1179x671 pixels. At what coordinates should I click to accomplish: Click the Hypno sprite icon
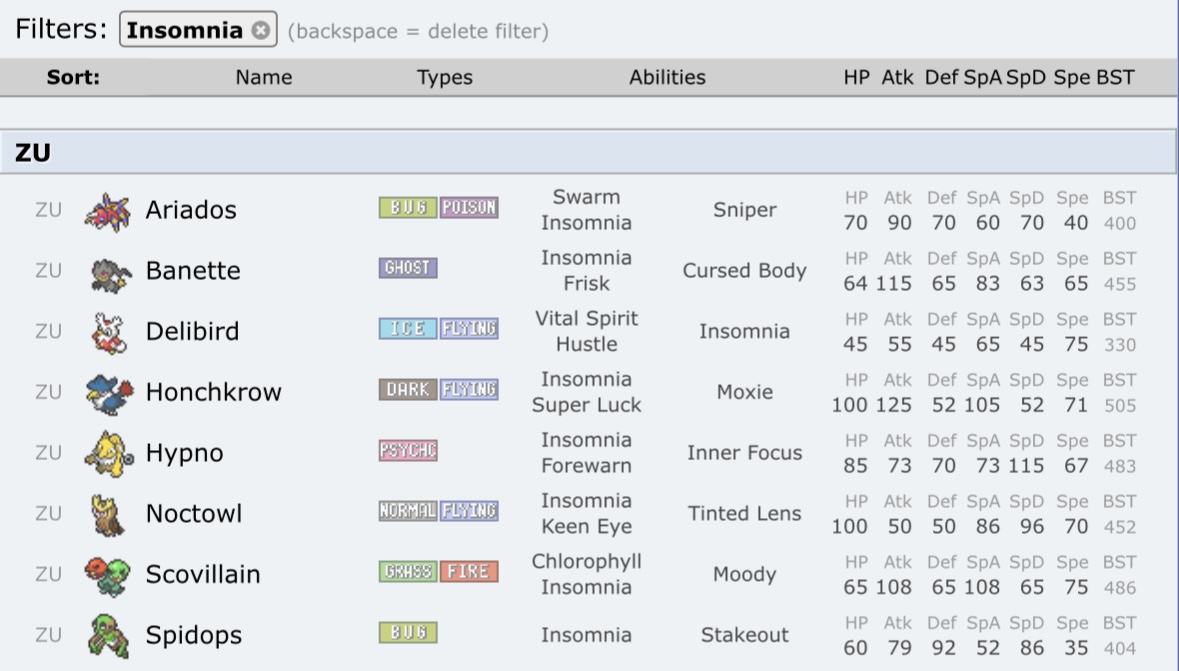(x=108, y=454)
